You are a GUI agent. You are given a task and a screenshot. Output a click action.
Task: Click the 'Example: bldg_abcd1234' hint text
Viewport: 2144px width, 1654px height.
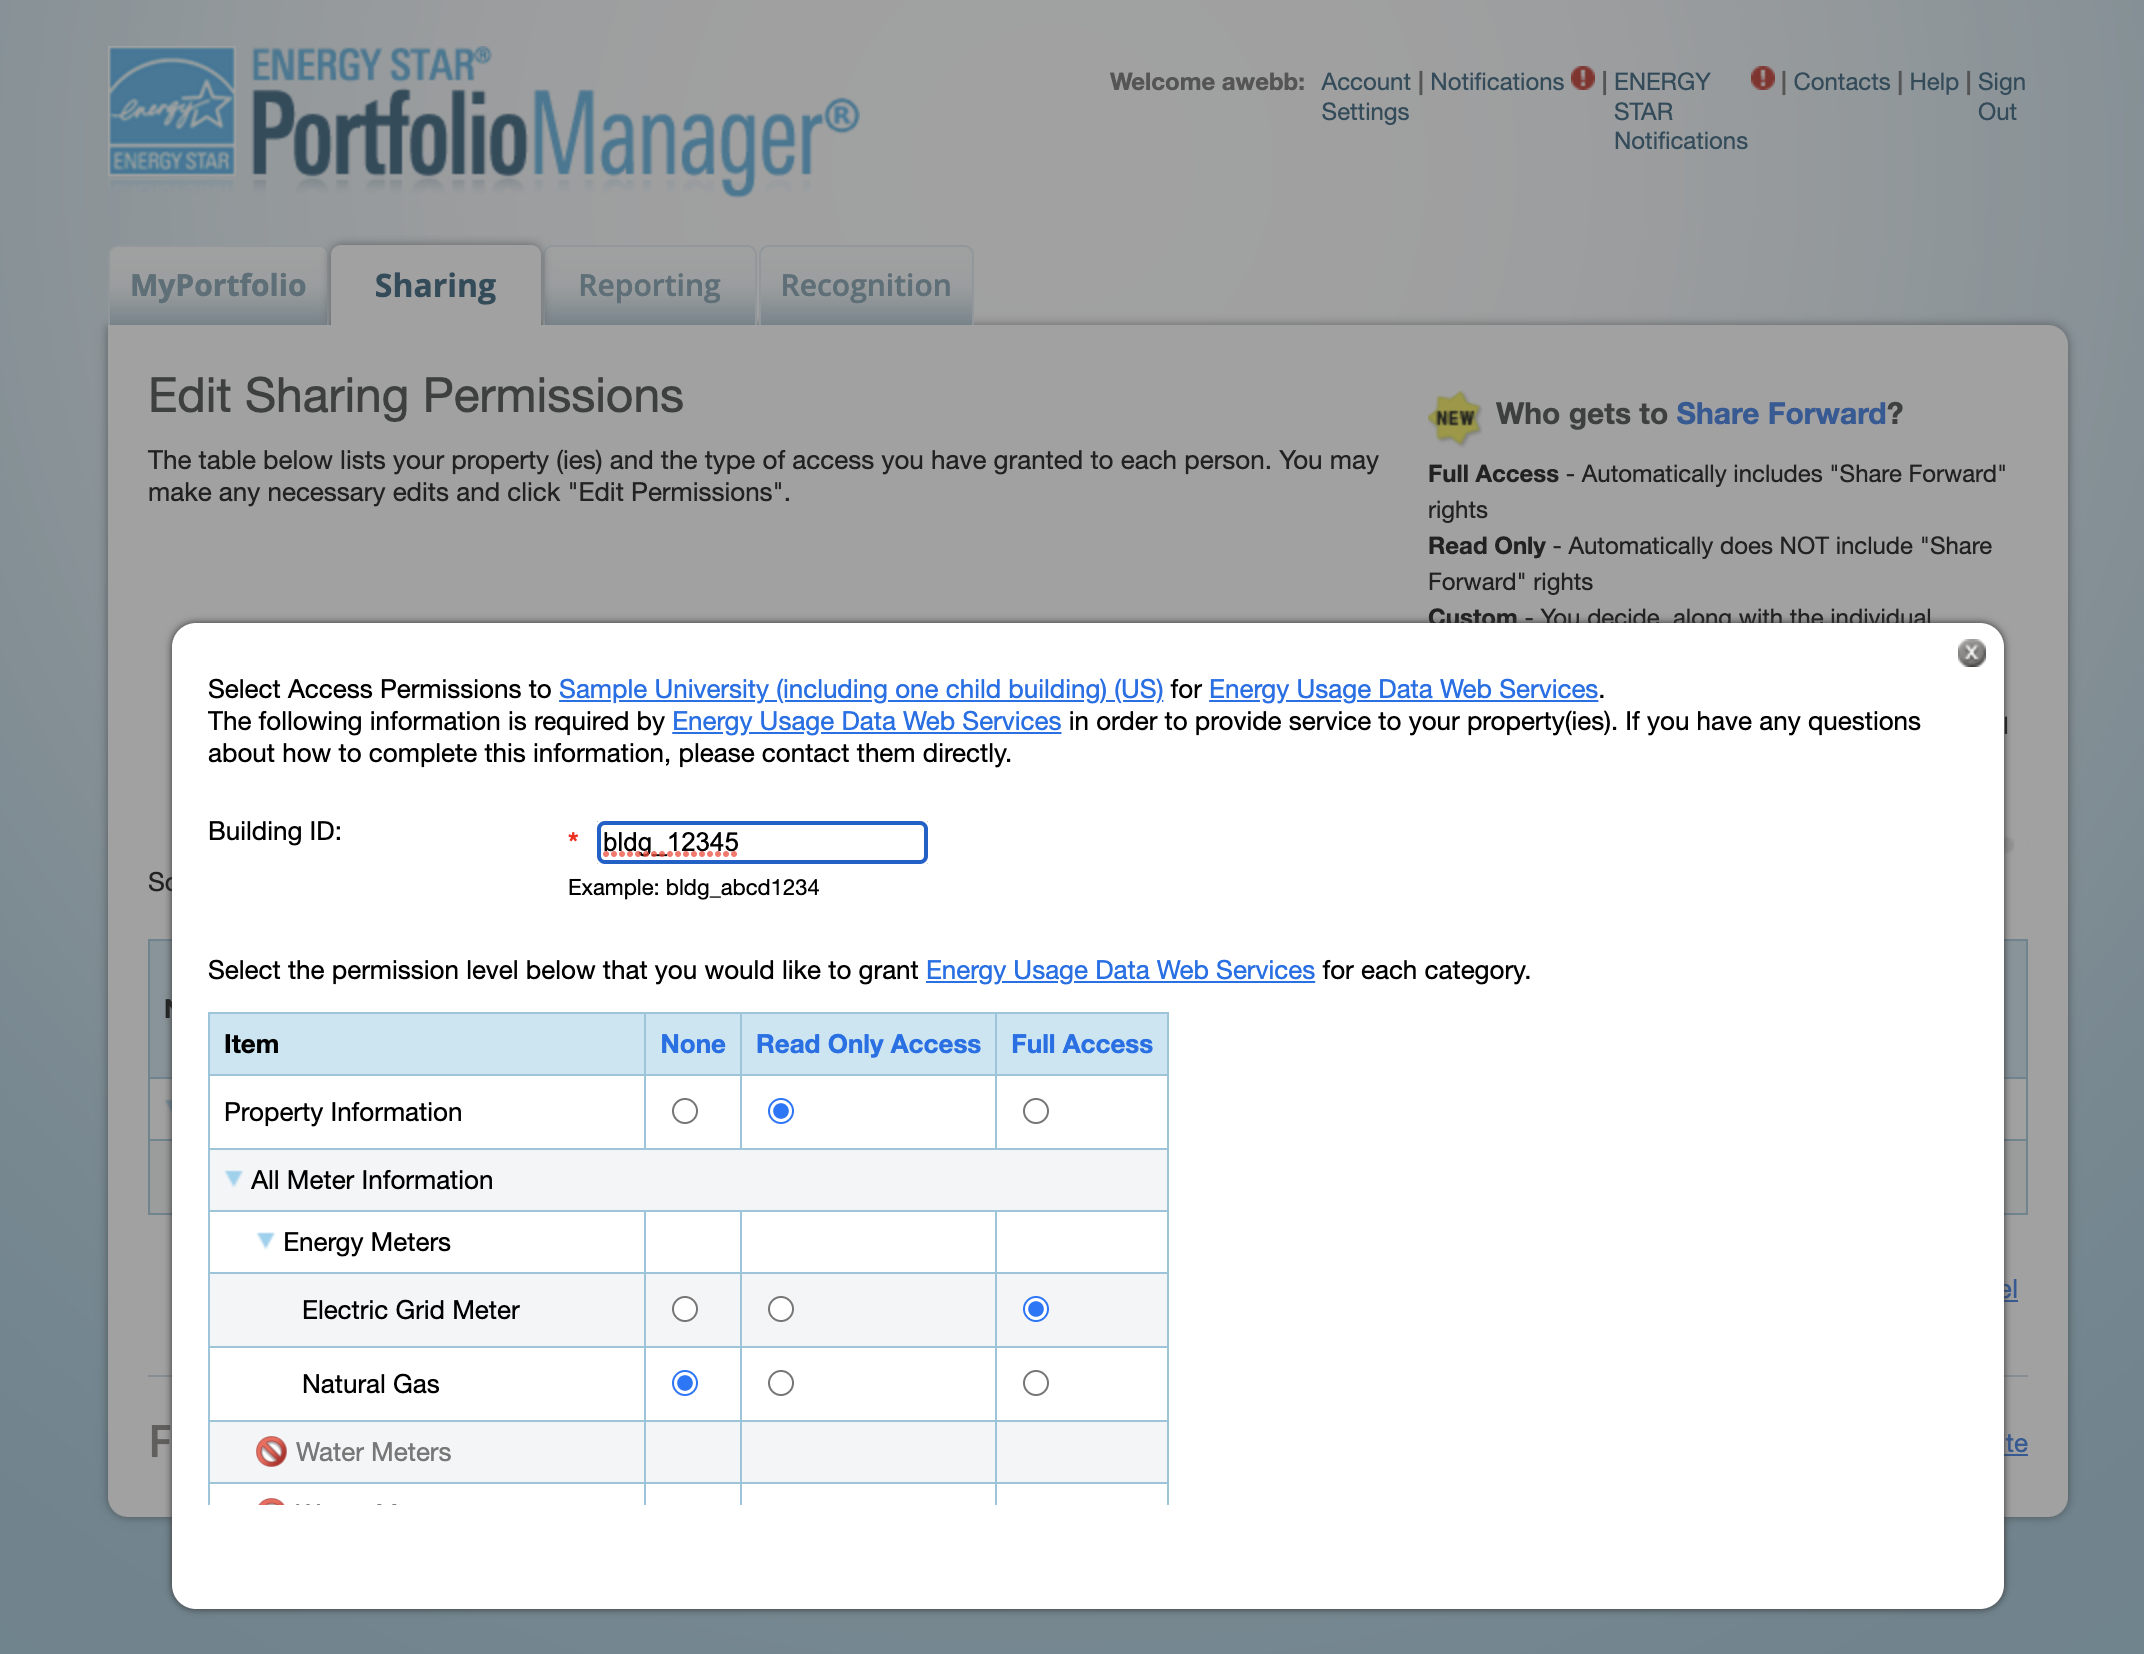pyautogui.click(x=693, y=887)
